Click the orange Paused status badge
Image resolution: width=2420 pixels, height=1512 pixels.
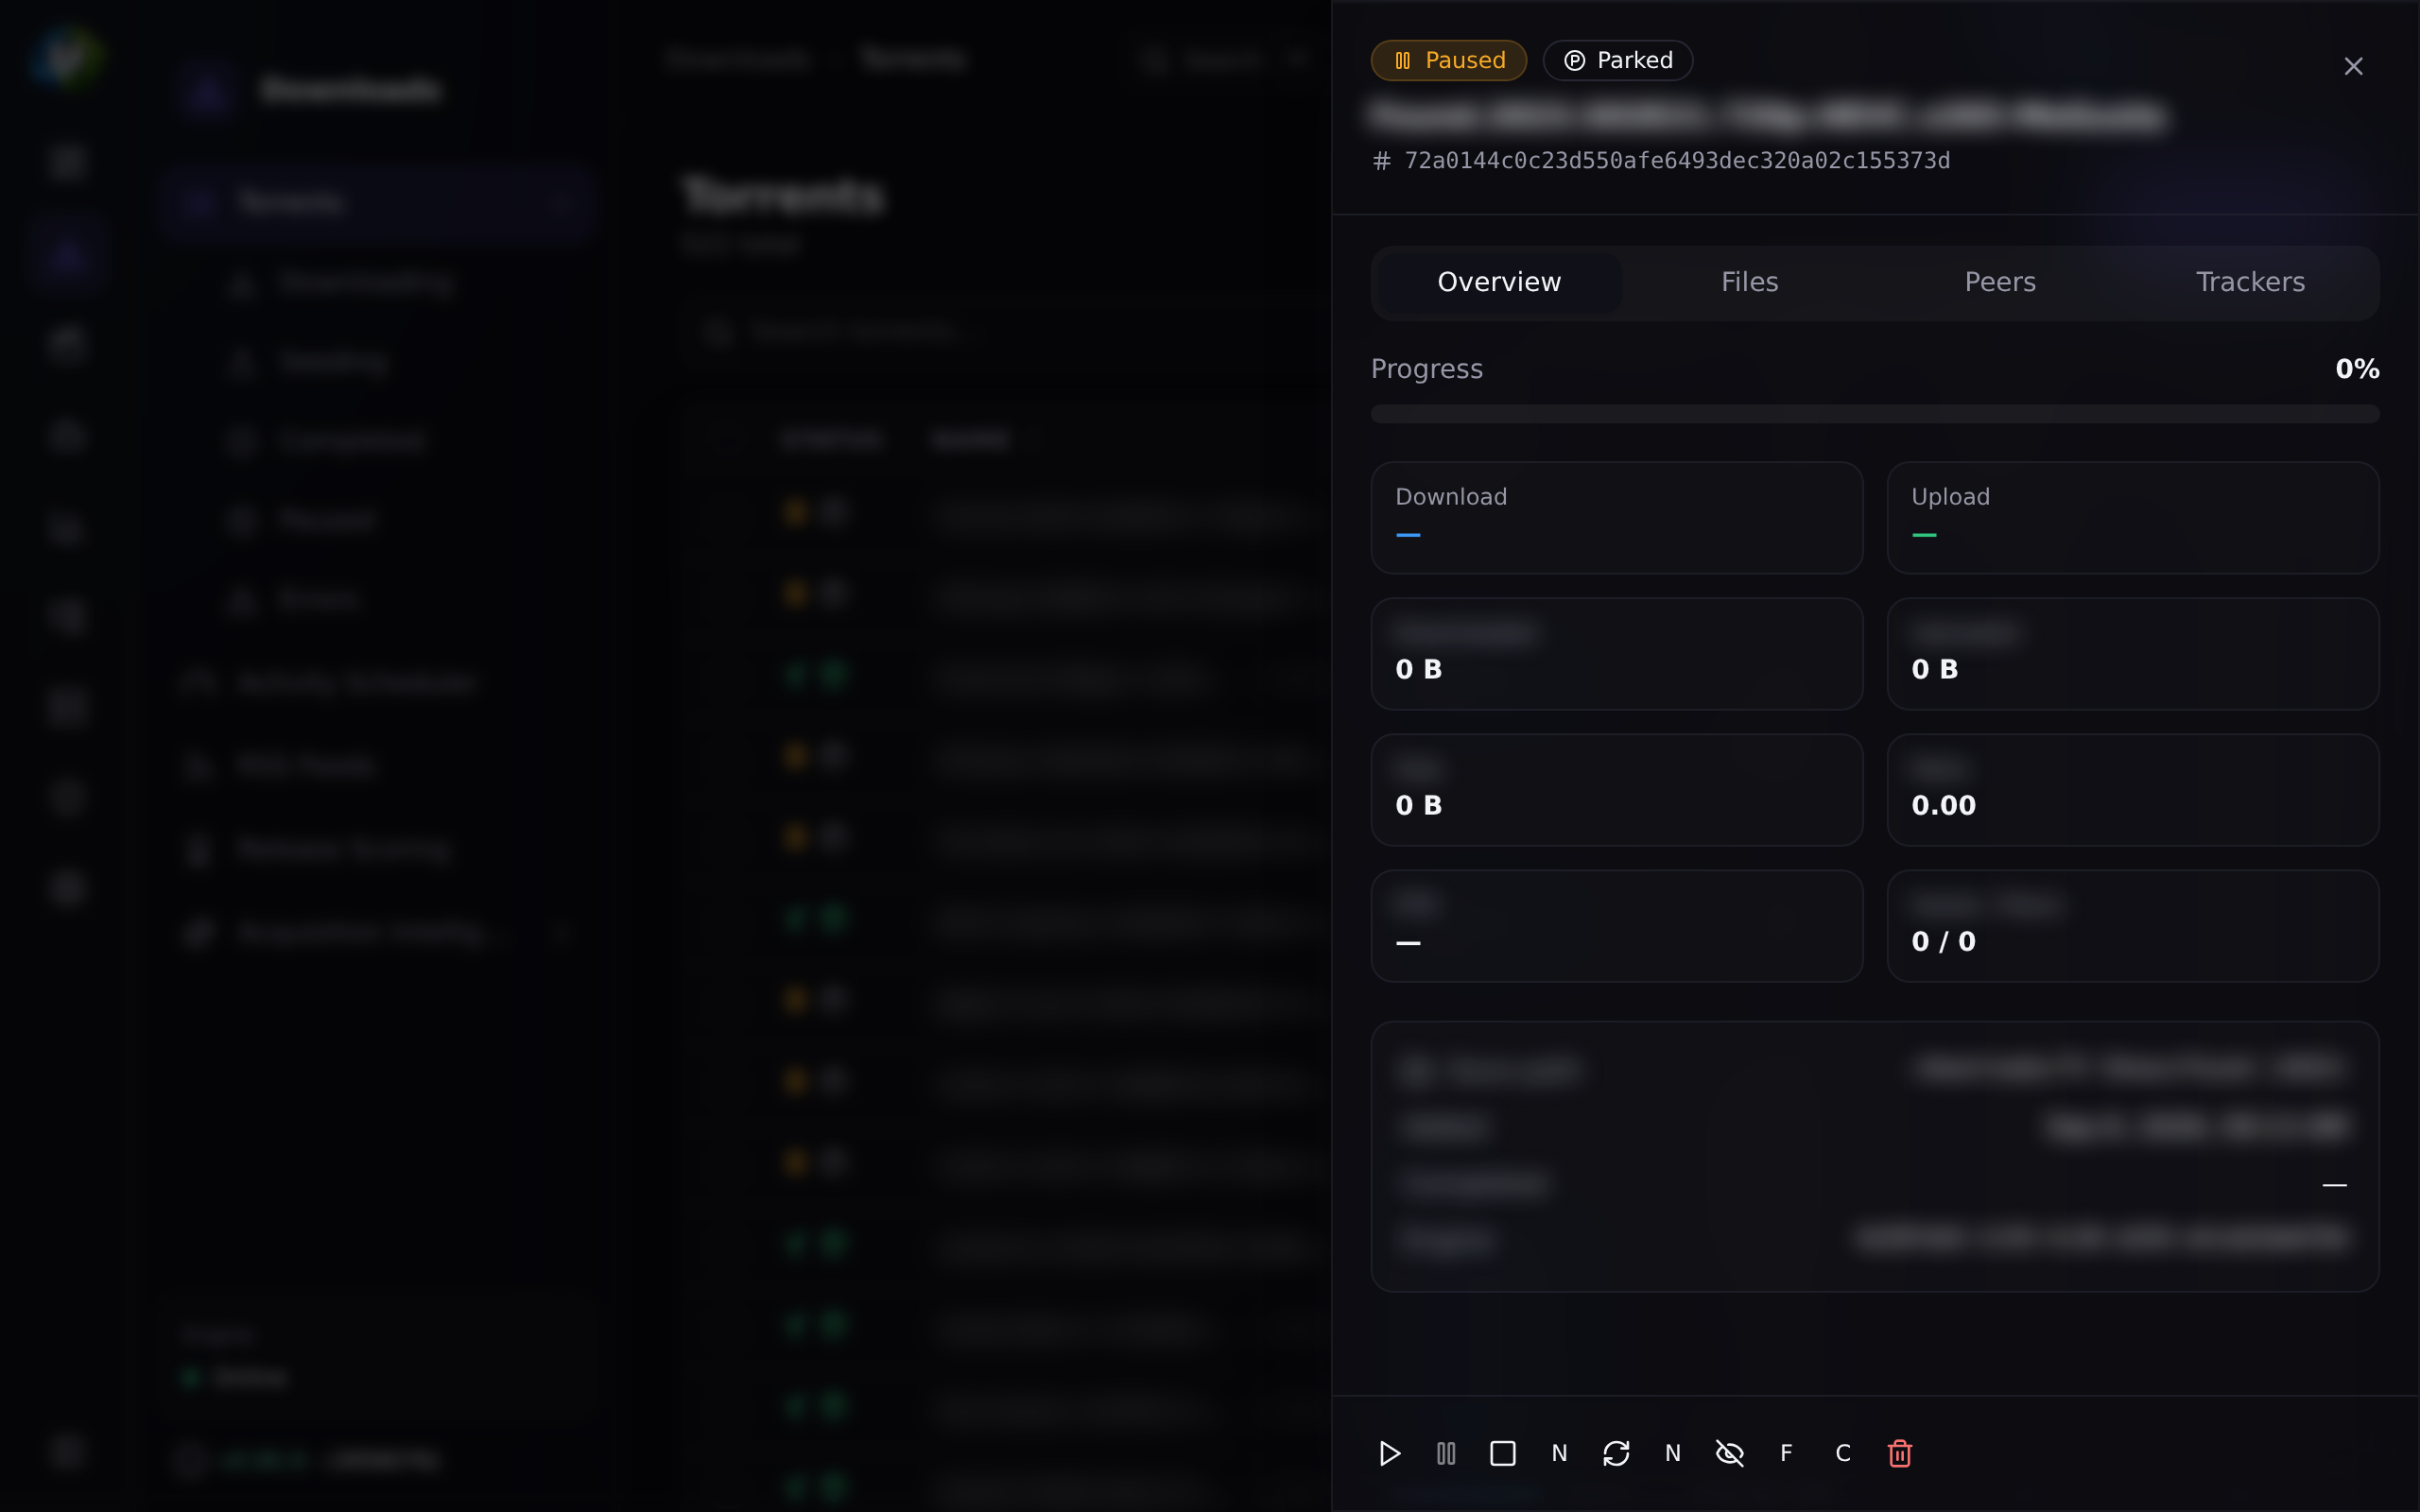point(1448,60)
